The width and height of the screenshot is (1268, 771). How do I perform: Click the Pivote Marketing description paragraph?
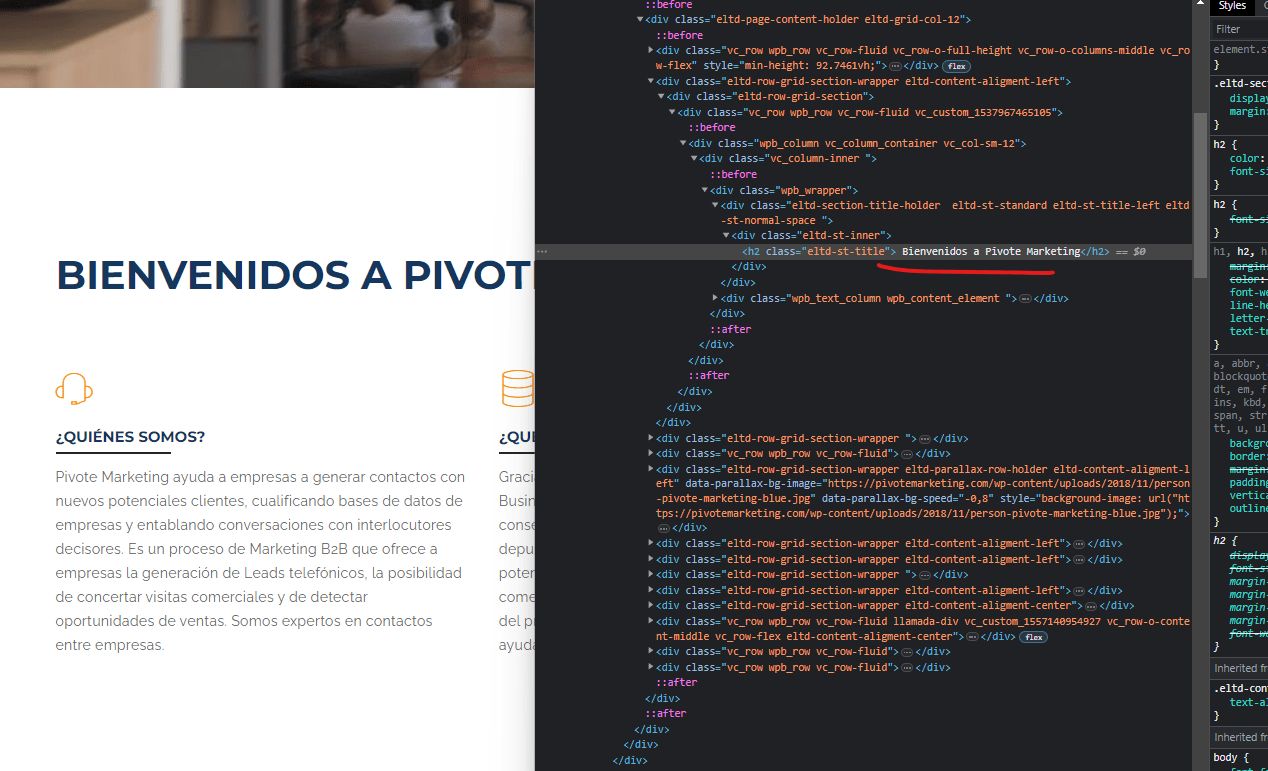click(261, 561)
